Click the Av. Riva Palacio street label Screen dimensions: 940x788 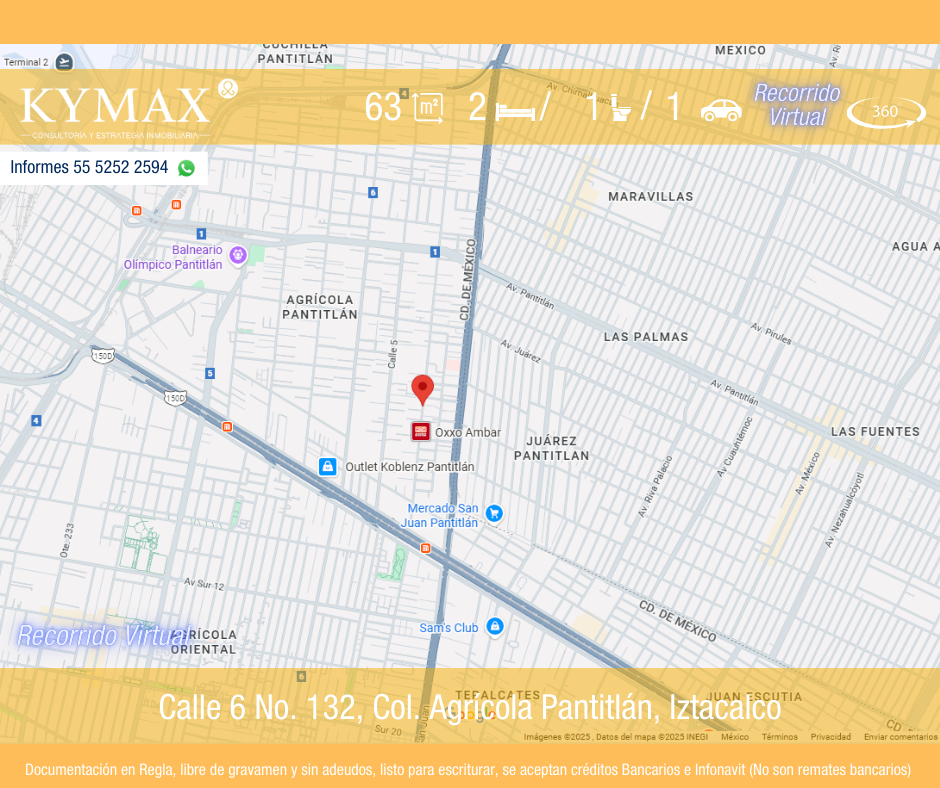coord(655,486)
